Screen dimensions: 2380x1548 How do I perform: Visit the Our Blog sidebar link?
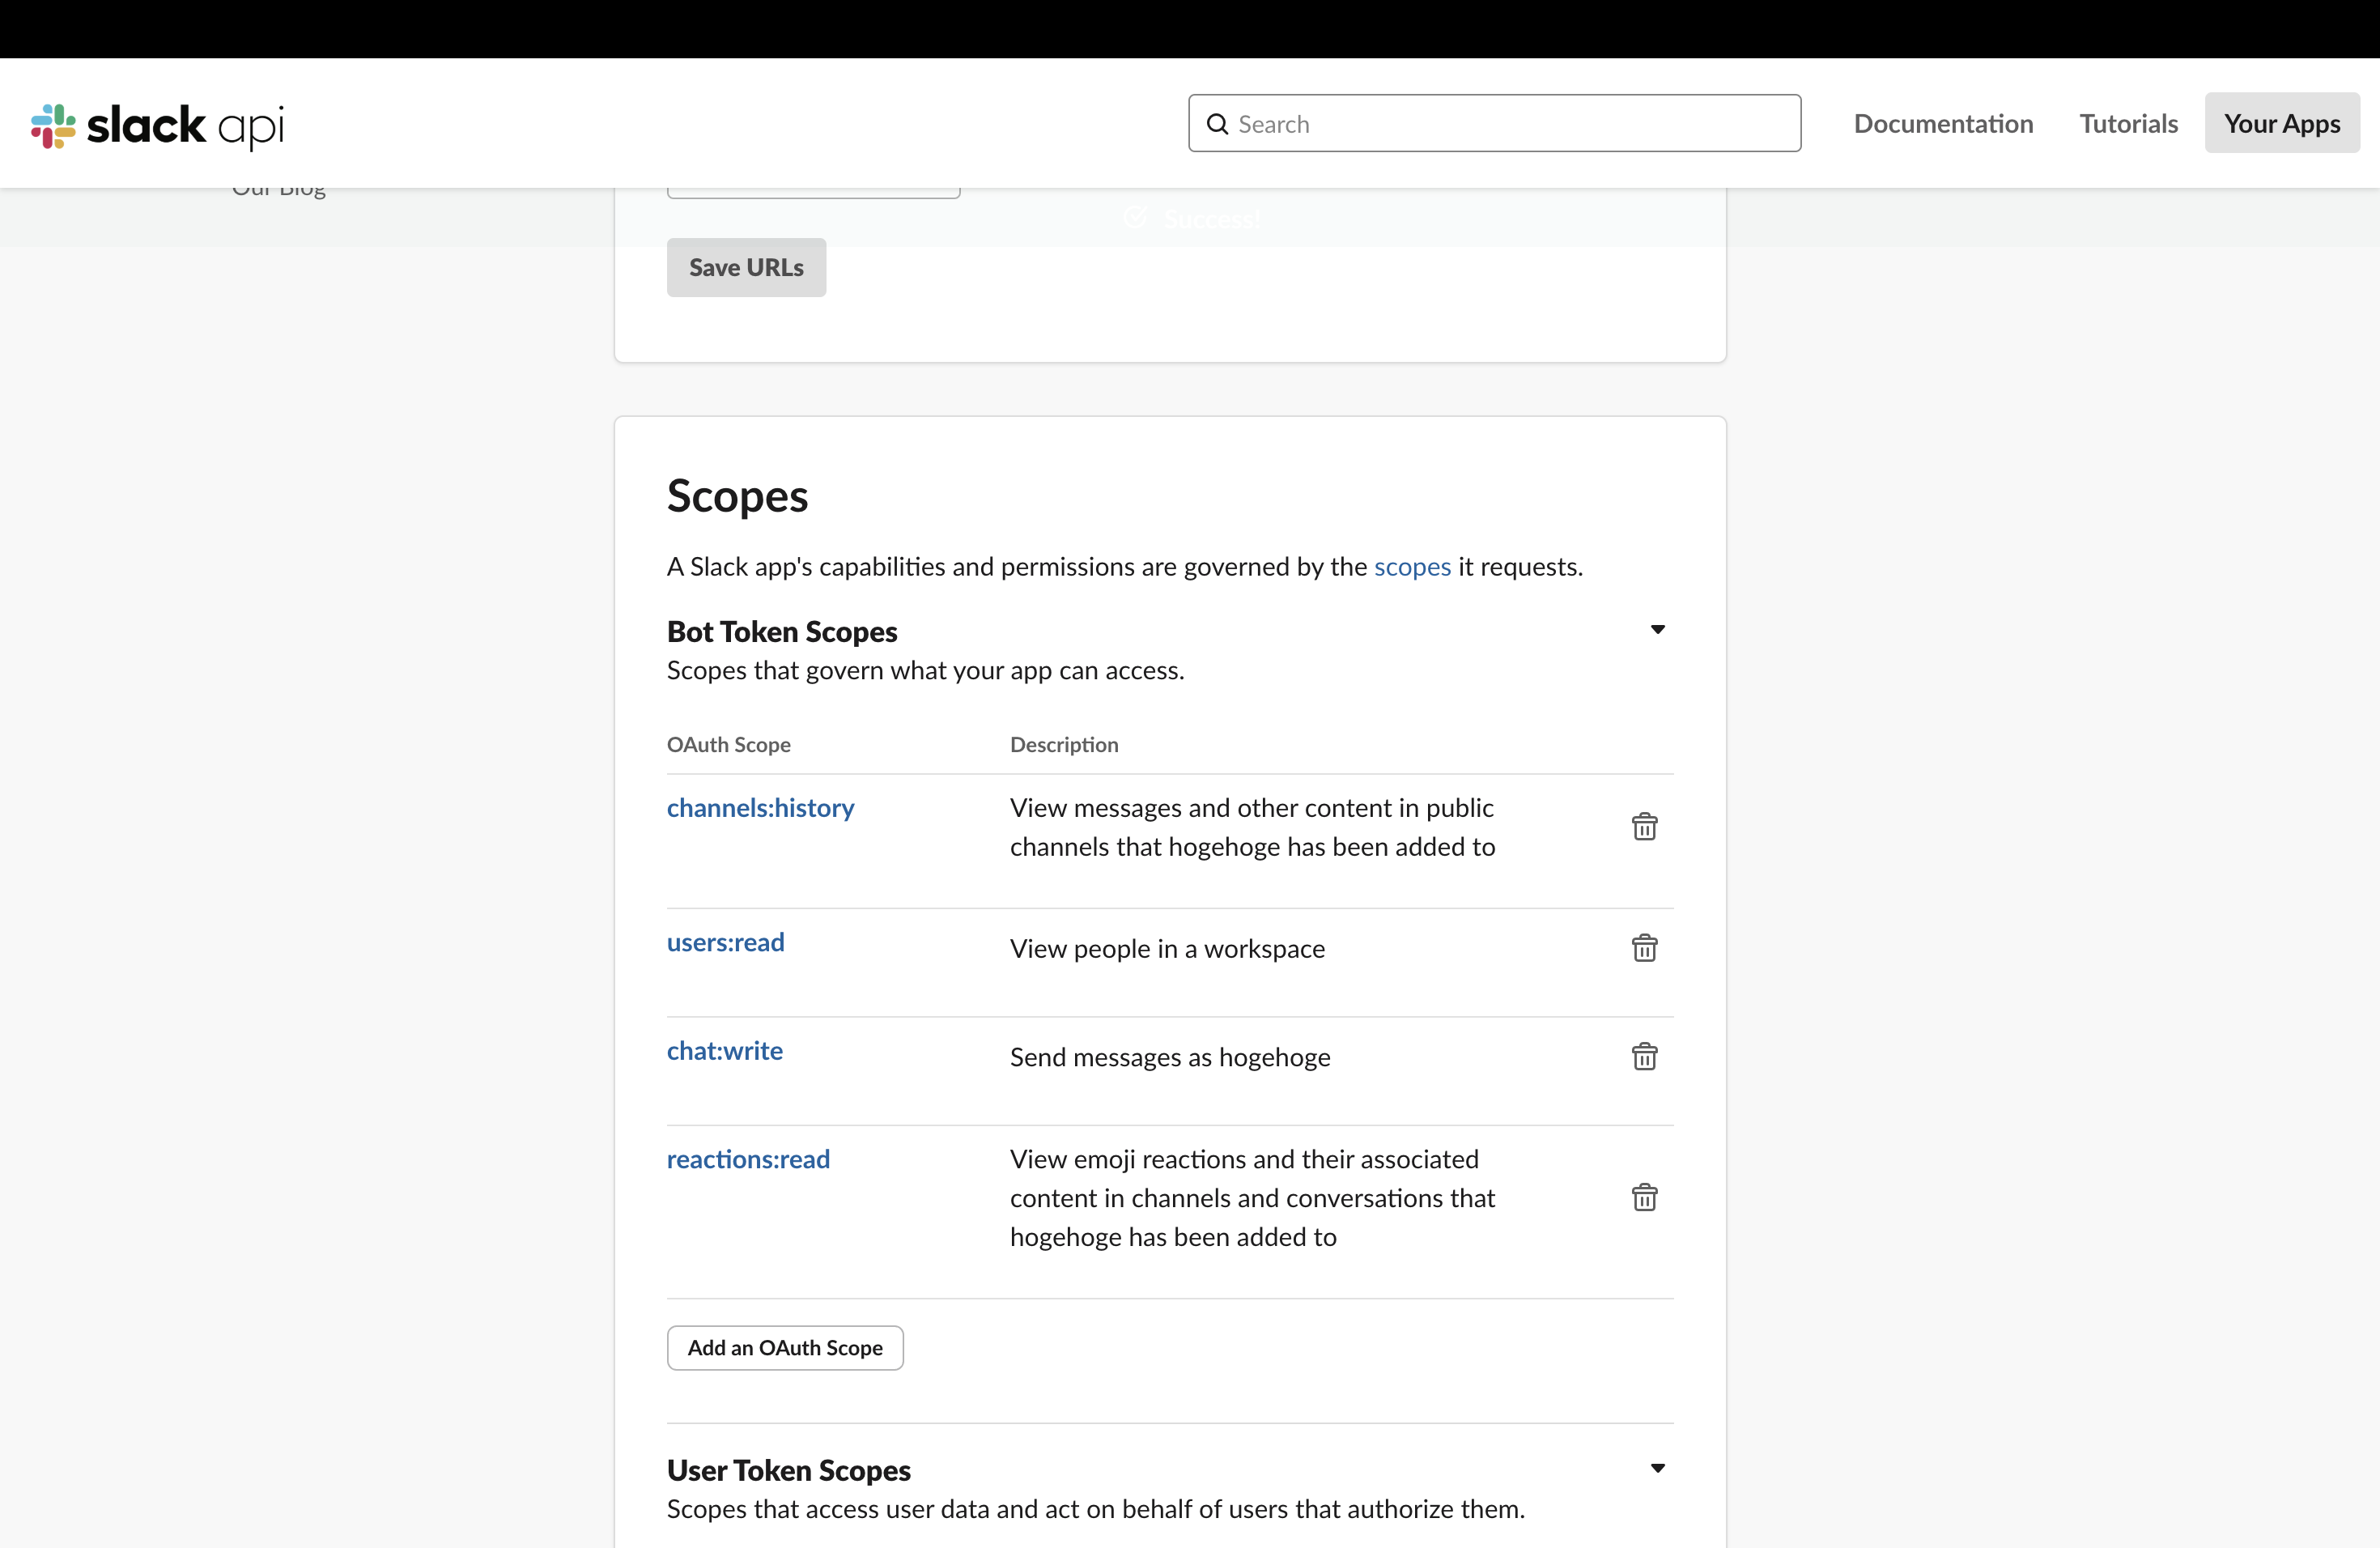tap(279, 188)
